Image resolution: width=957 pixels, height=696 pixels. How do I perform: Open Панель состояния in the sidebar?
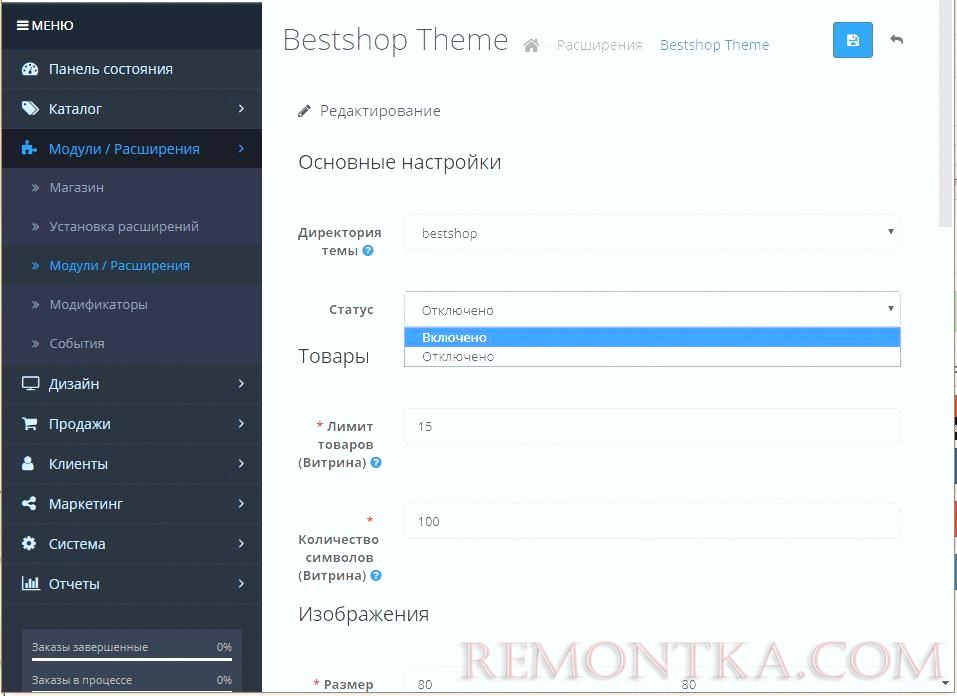(132, 69)
